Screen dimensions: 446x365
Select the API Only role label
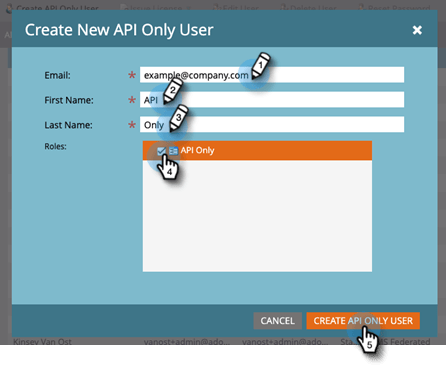(x=197, y=150)
